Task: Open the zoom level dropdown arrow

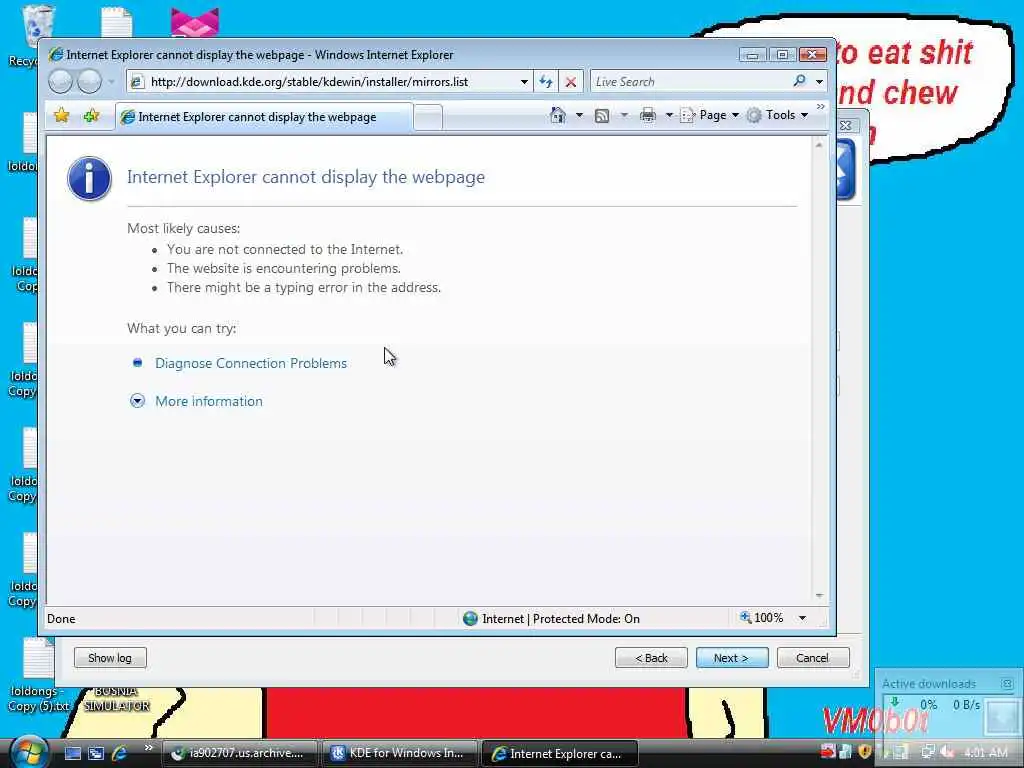Action: click(x=803, y=618)
